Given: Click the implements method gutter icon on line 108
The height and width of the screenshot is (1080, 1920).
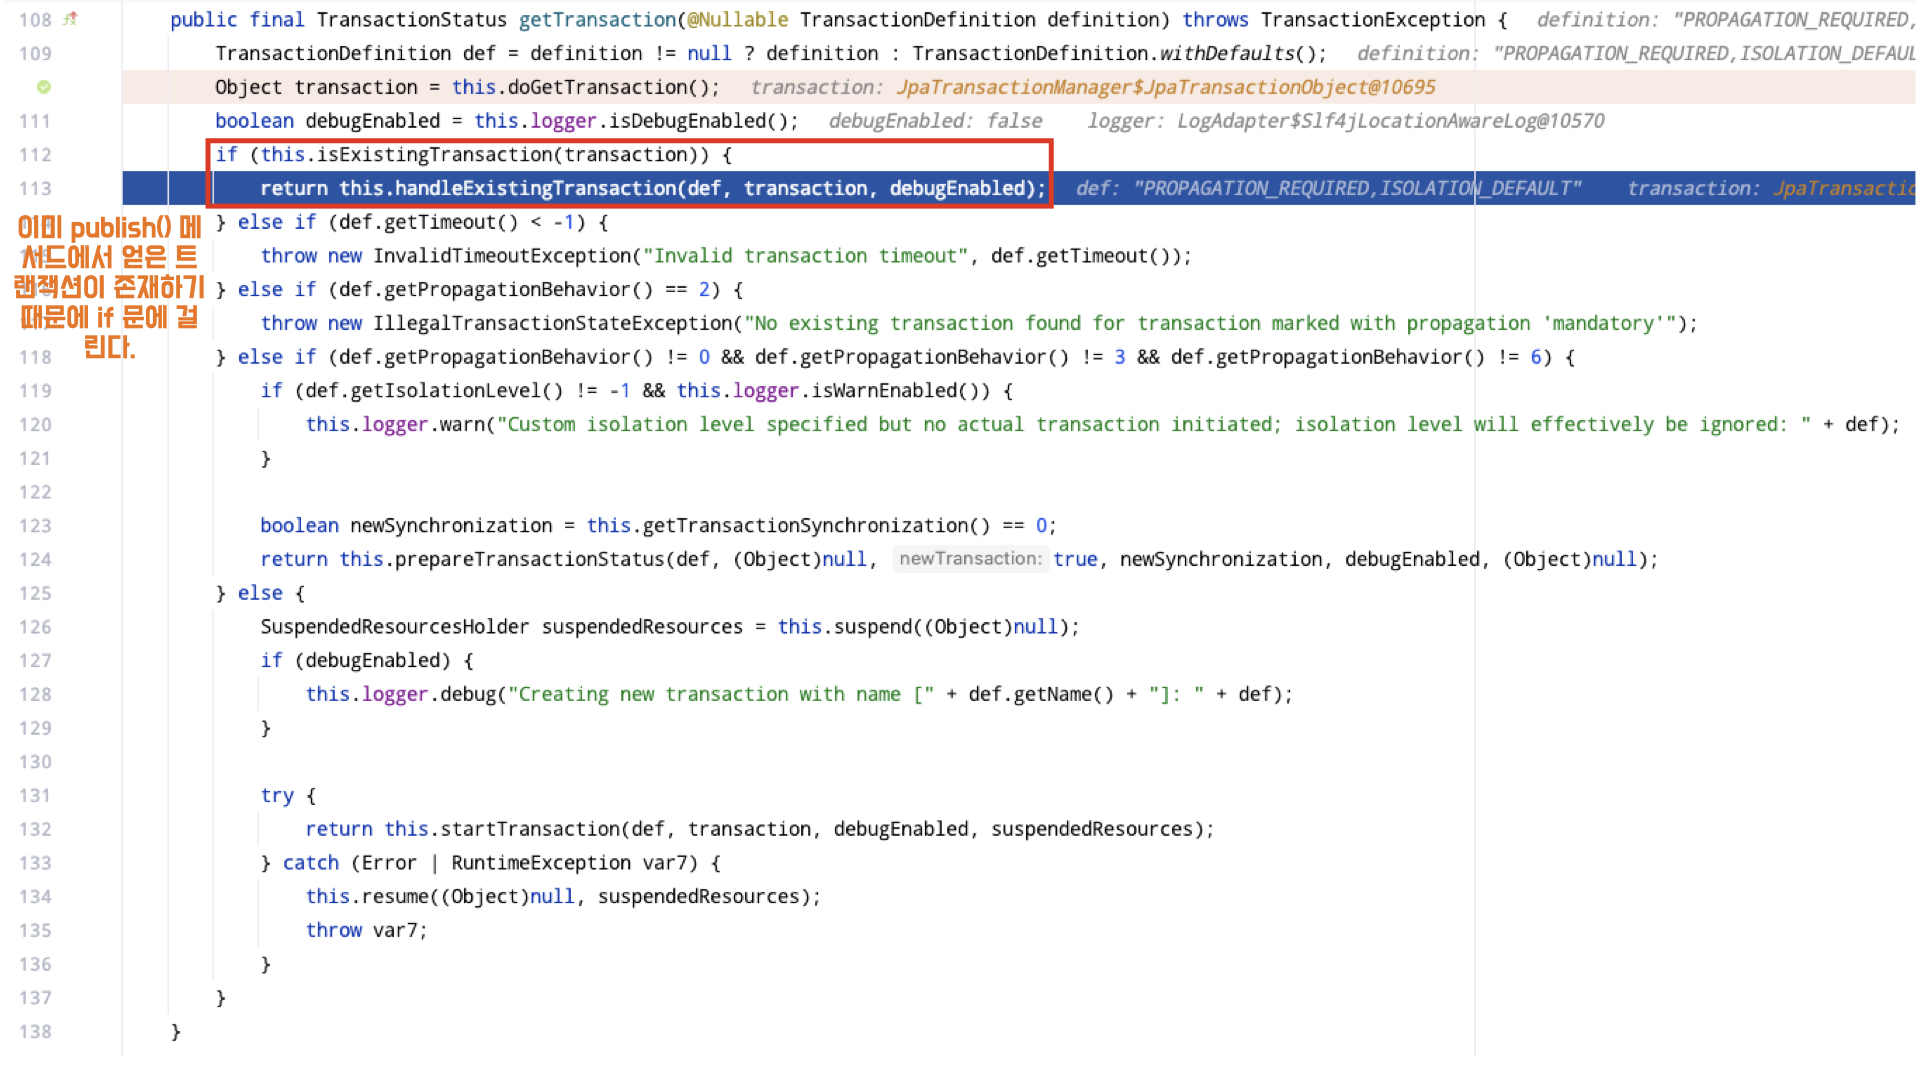Looking at the screenshot, I should pyautogui.click(x=70, y=19).
